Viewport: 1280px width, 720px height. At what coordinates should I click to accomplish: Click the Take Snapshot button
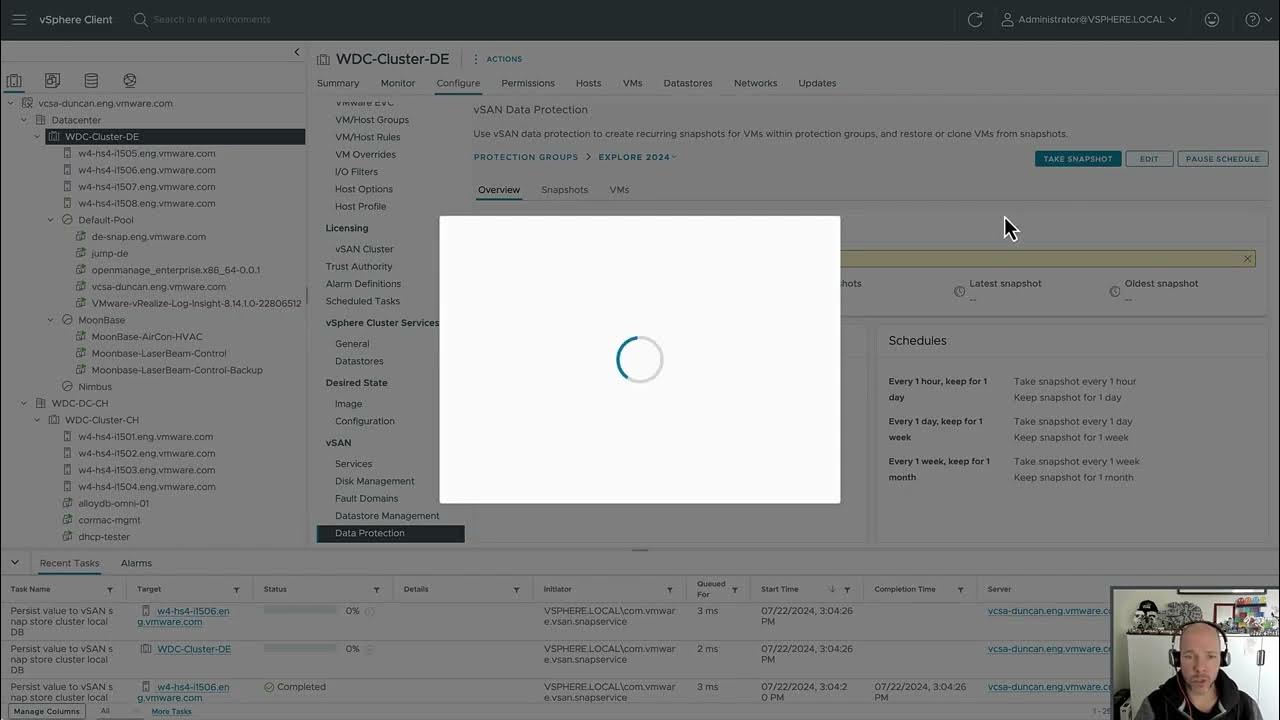tap(1078, 159)
